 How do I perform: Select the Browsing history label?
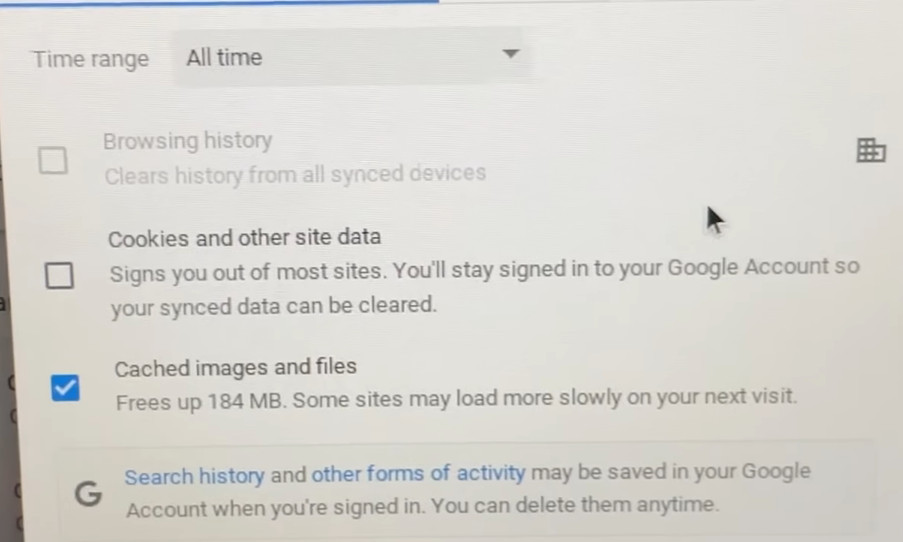tap(188, 141)
